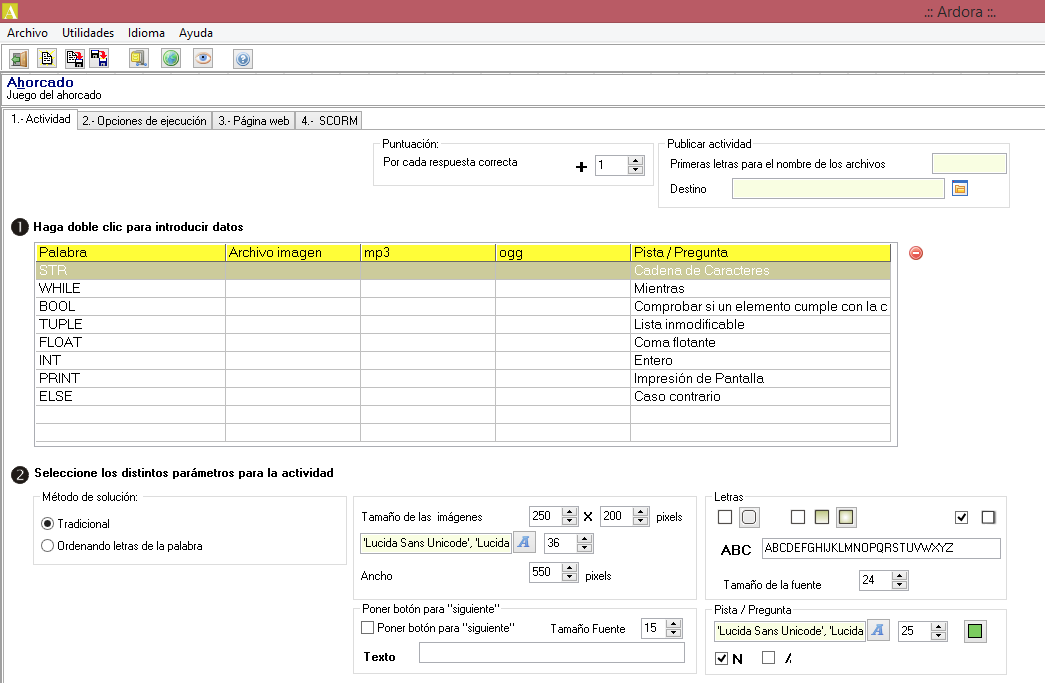Increase Tamaño Fuente 15 for next button
The image size is (1045, 683).
674,624
